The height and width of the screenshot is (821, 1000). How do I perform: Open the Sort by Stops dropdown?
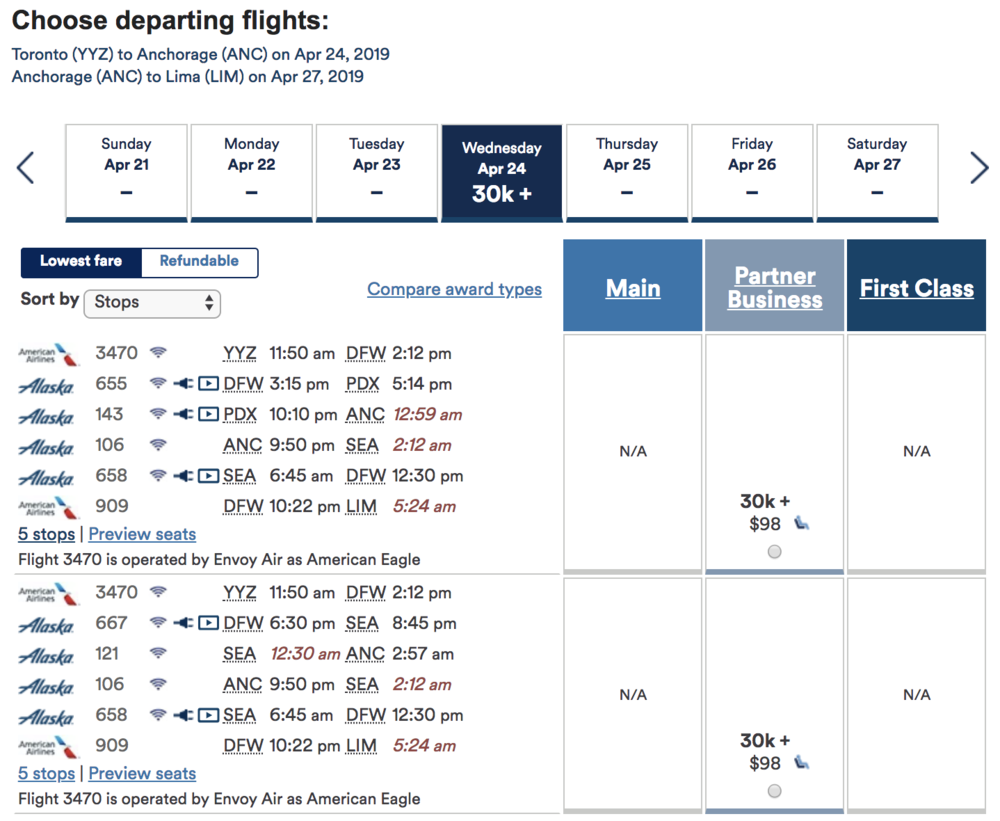(x=152, y=302)
